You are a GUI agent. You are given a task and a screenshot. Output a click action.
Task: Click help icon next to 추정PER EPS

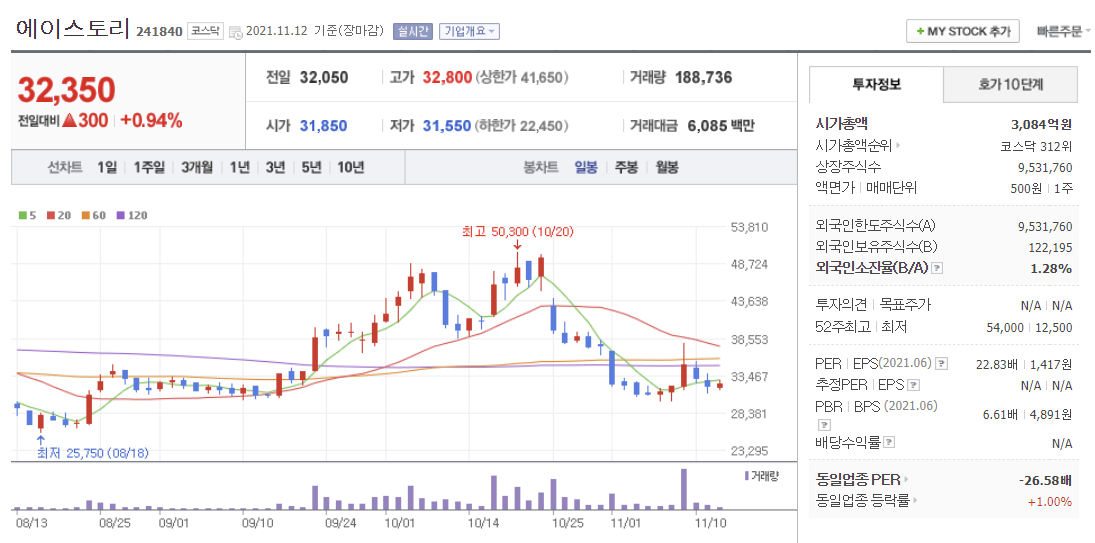click(914, 385)
